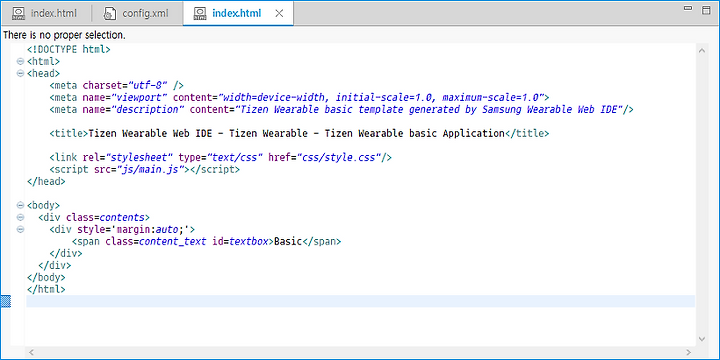Image resolution: width=720 pixels, height=360 pixels.
Task: Click the word Basic inside the span
Action: point(287,241)
